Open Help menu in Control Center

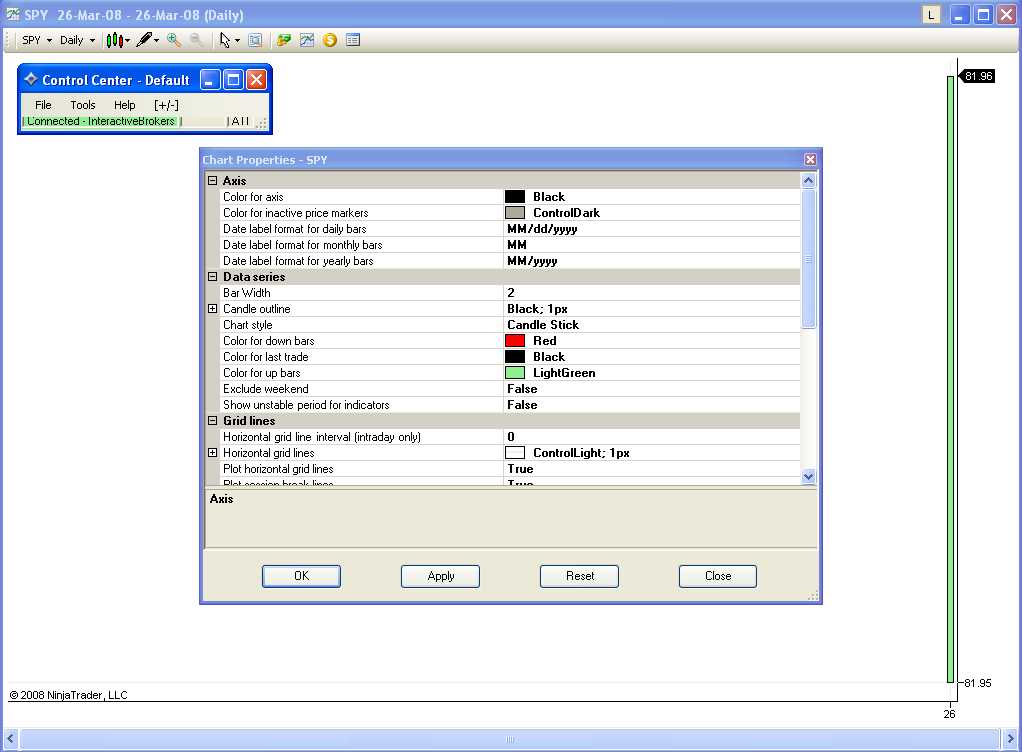pos(124,105)
